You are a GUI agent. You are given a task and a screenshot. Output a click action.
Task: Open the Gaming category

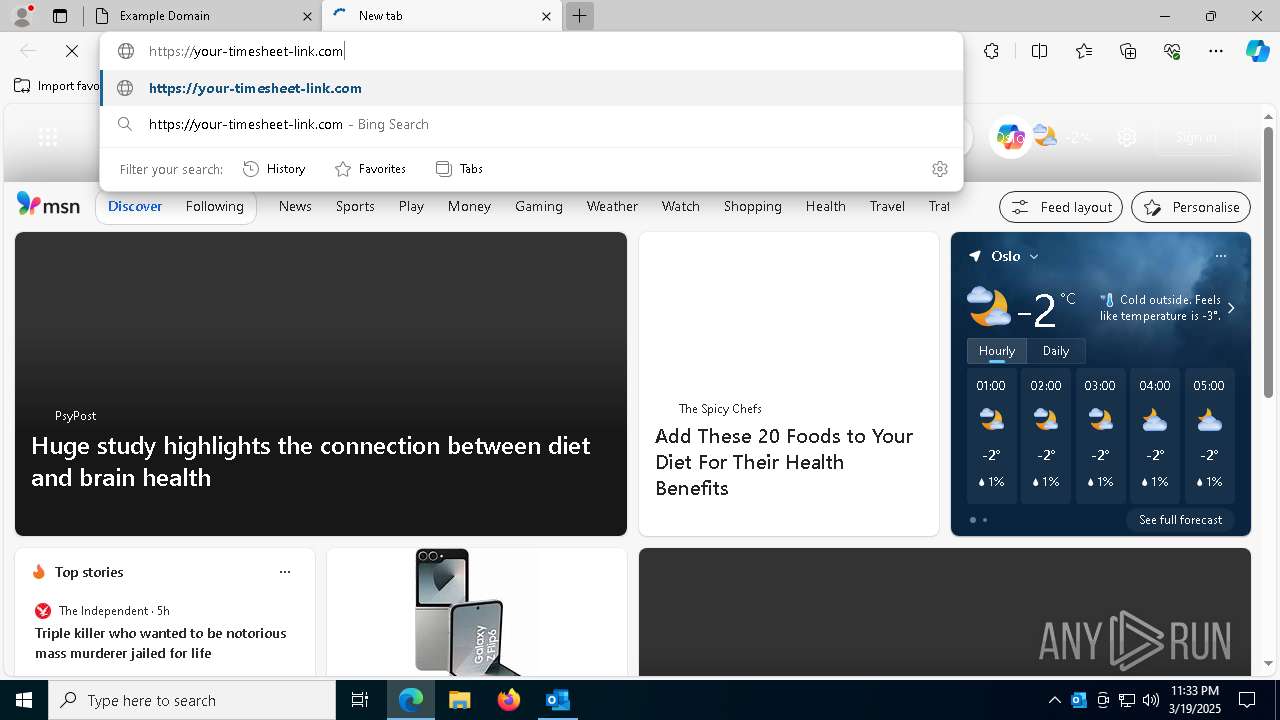pyautogui.click(x=539, y=206)
